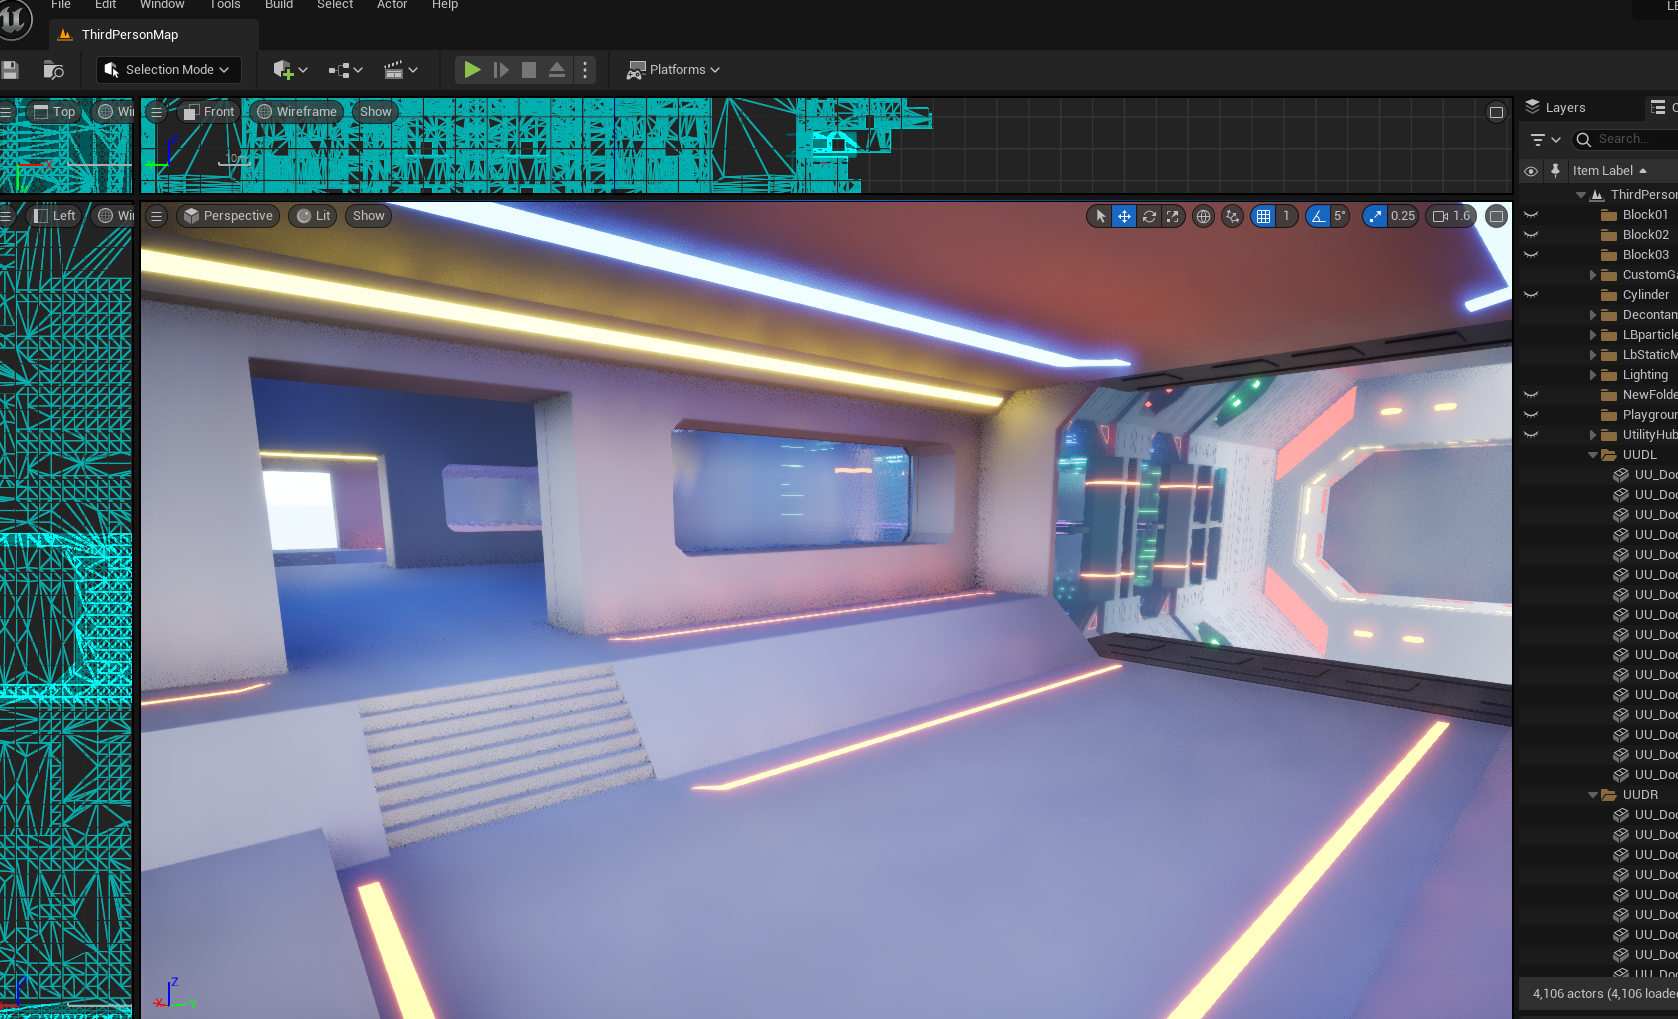This screenshot has height=1019, width=1678.
Task: Click the Play level button
Action: pos(472,70)
